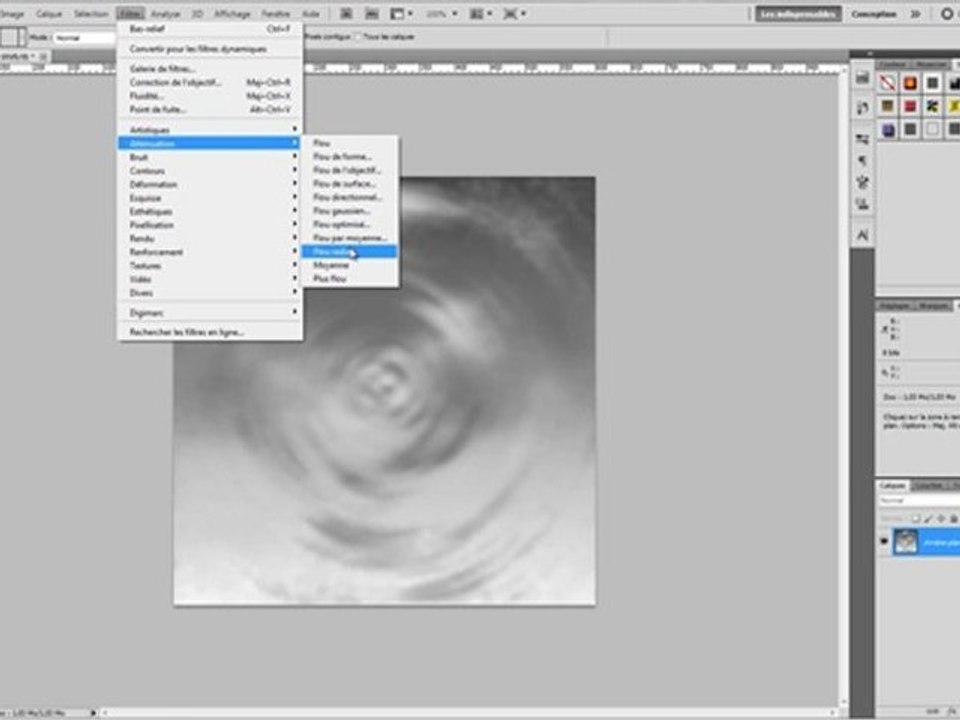Choose 'Flou de surface...' filter
The width and height of the screenshot is (960, 720).
click(x=349, y=184)
